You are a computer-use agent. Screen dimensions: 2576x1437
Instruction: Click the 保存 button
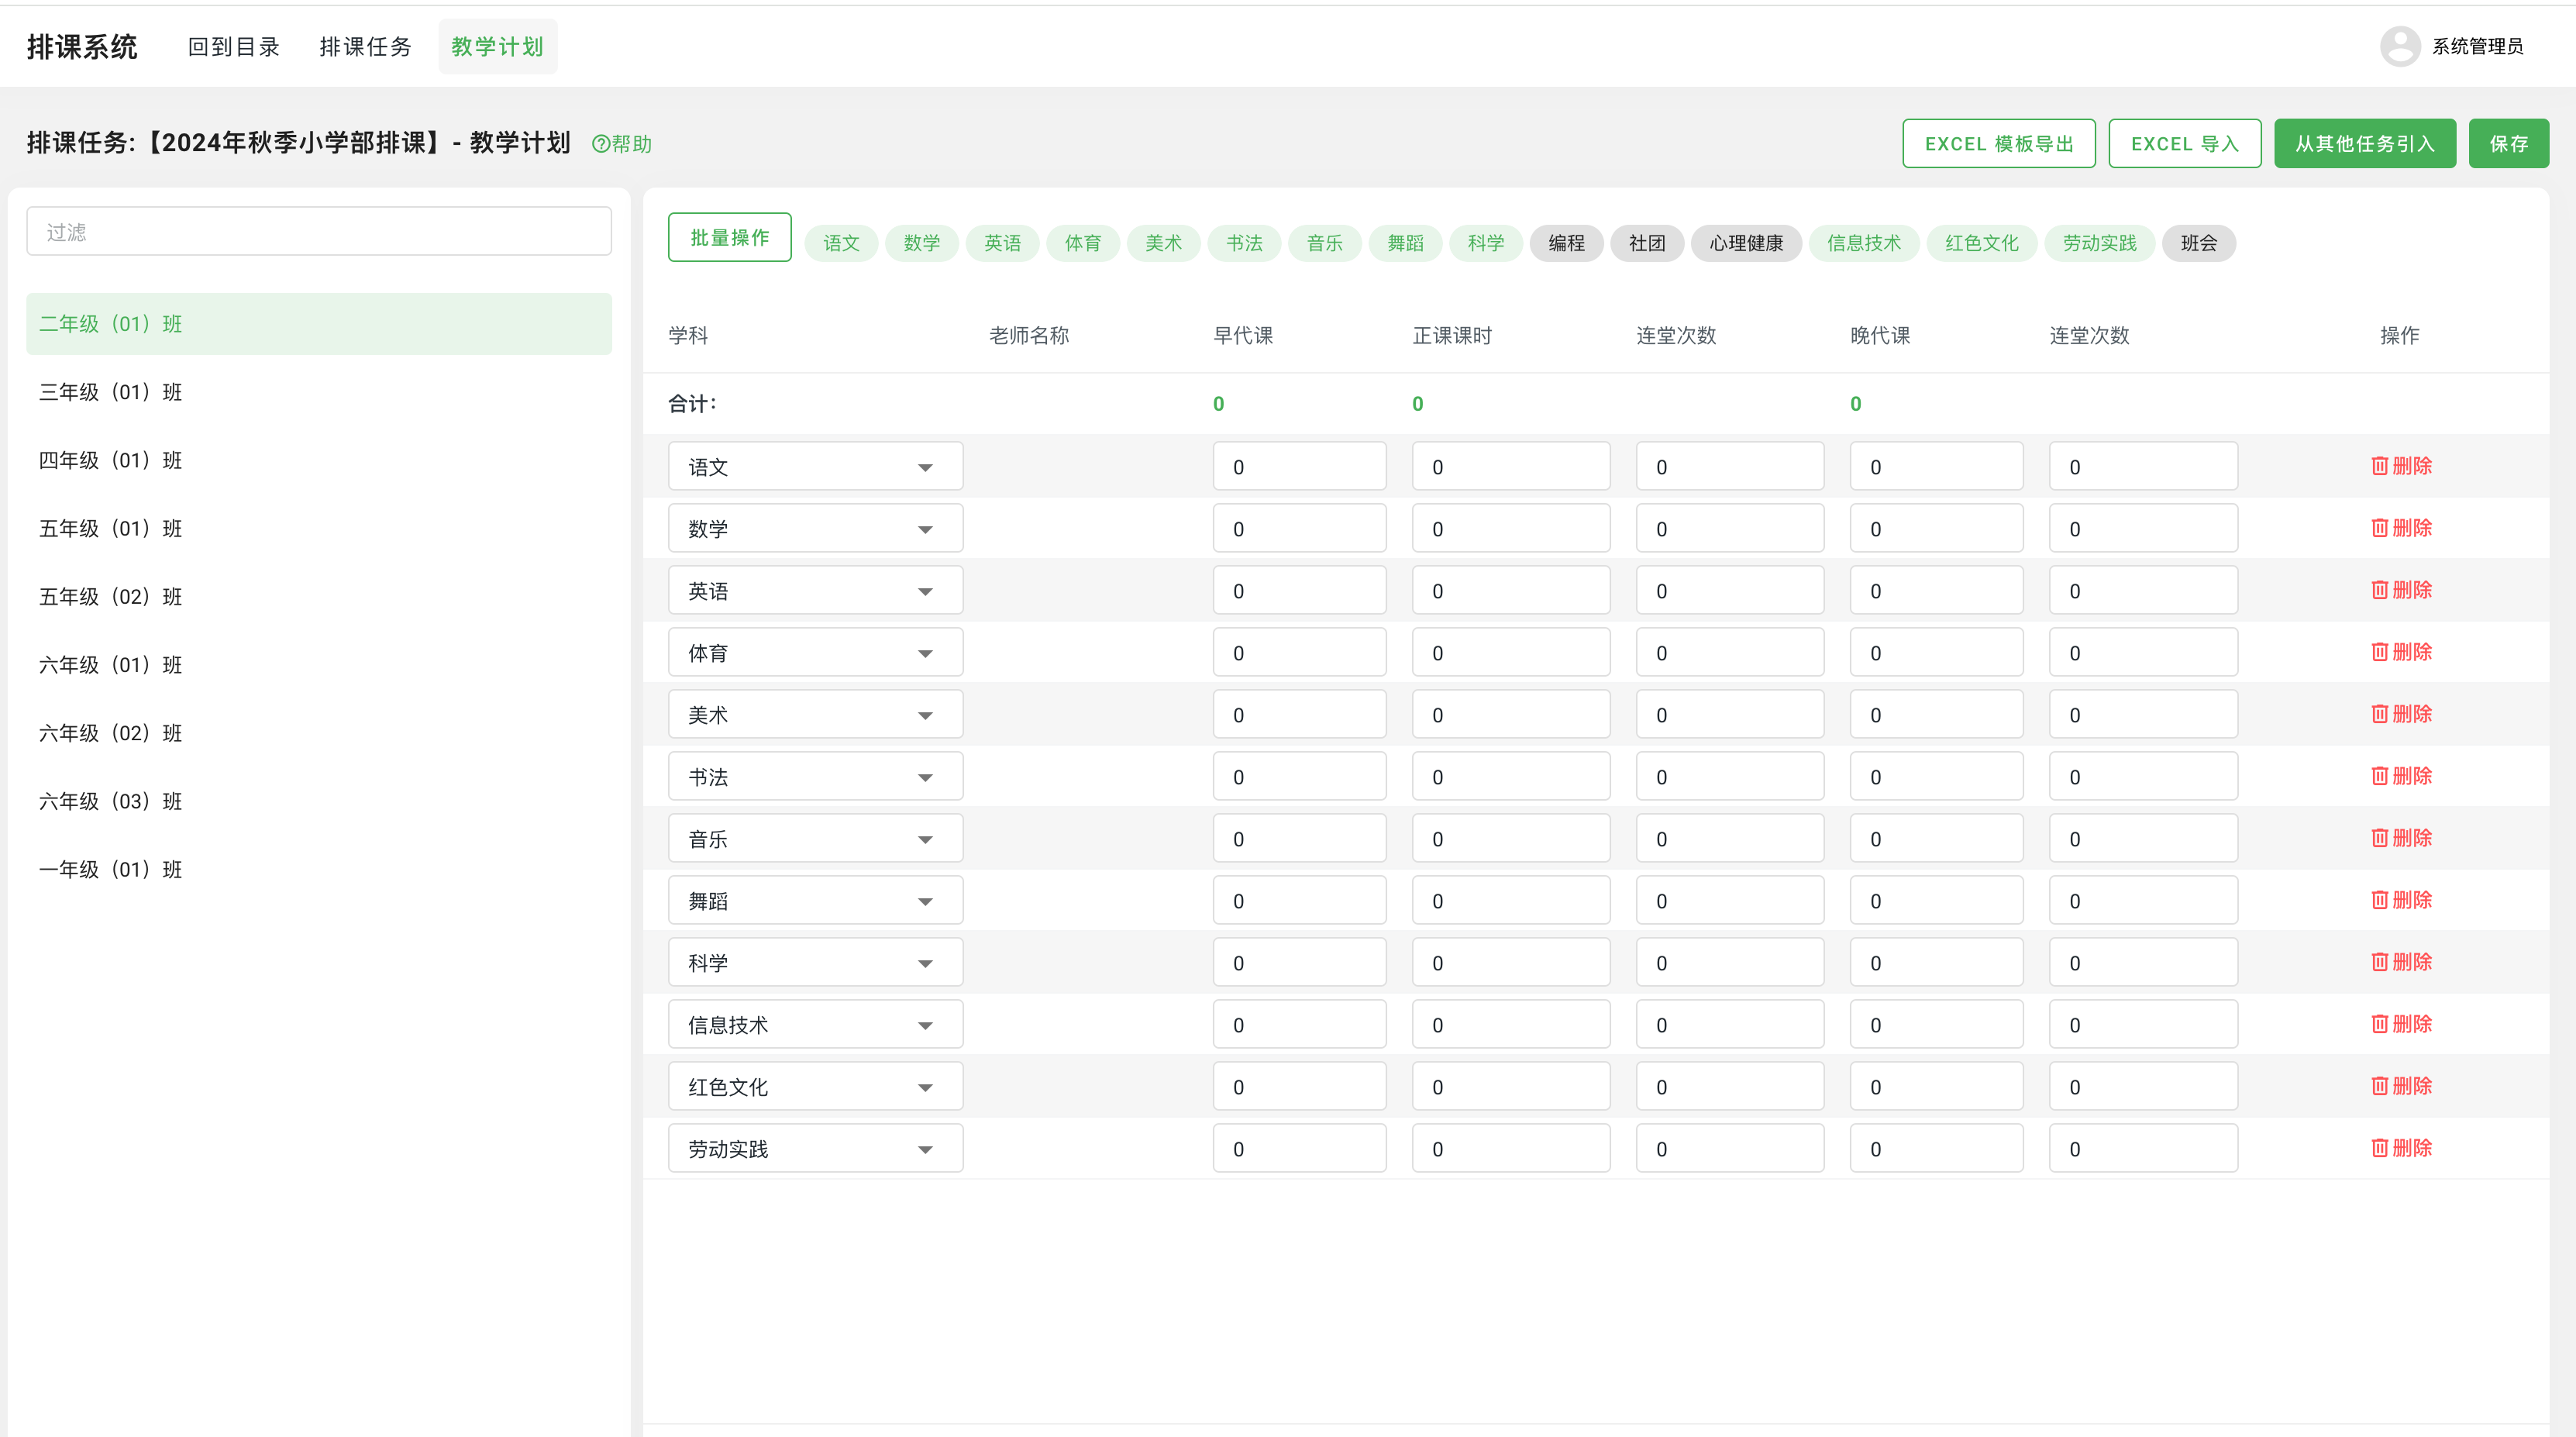(x=2509, y=143)
